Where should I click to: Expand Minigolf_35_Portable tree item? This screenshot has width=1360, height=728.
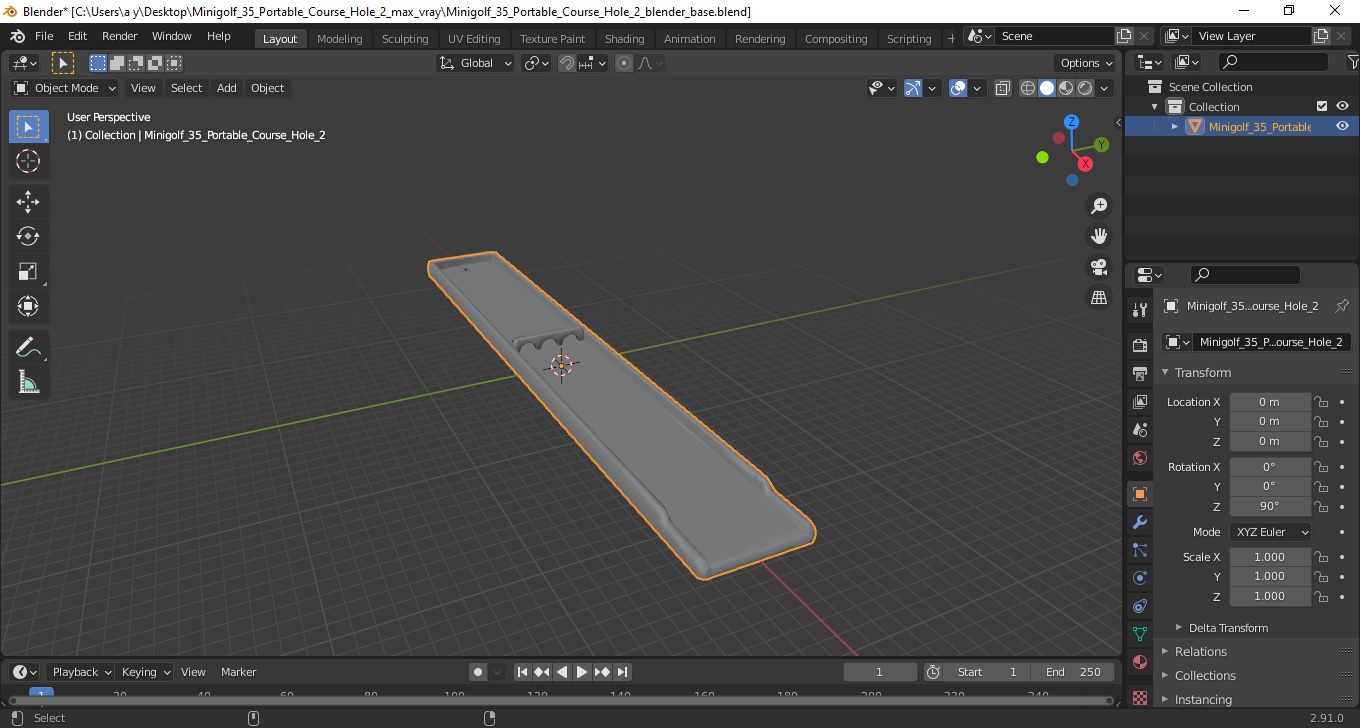[1175, 126]
